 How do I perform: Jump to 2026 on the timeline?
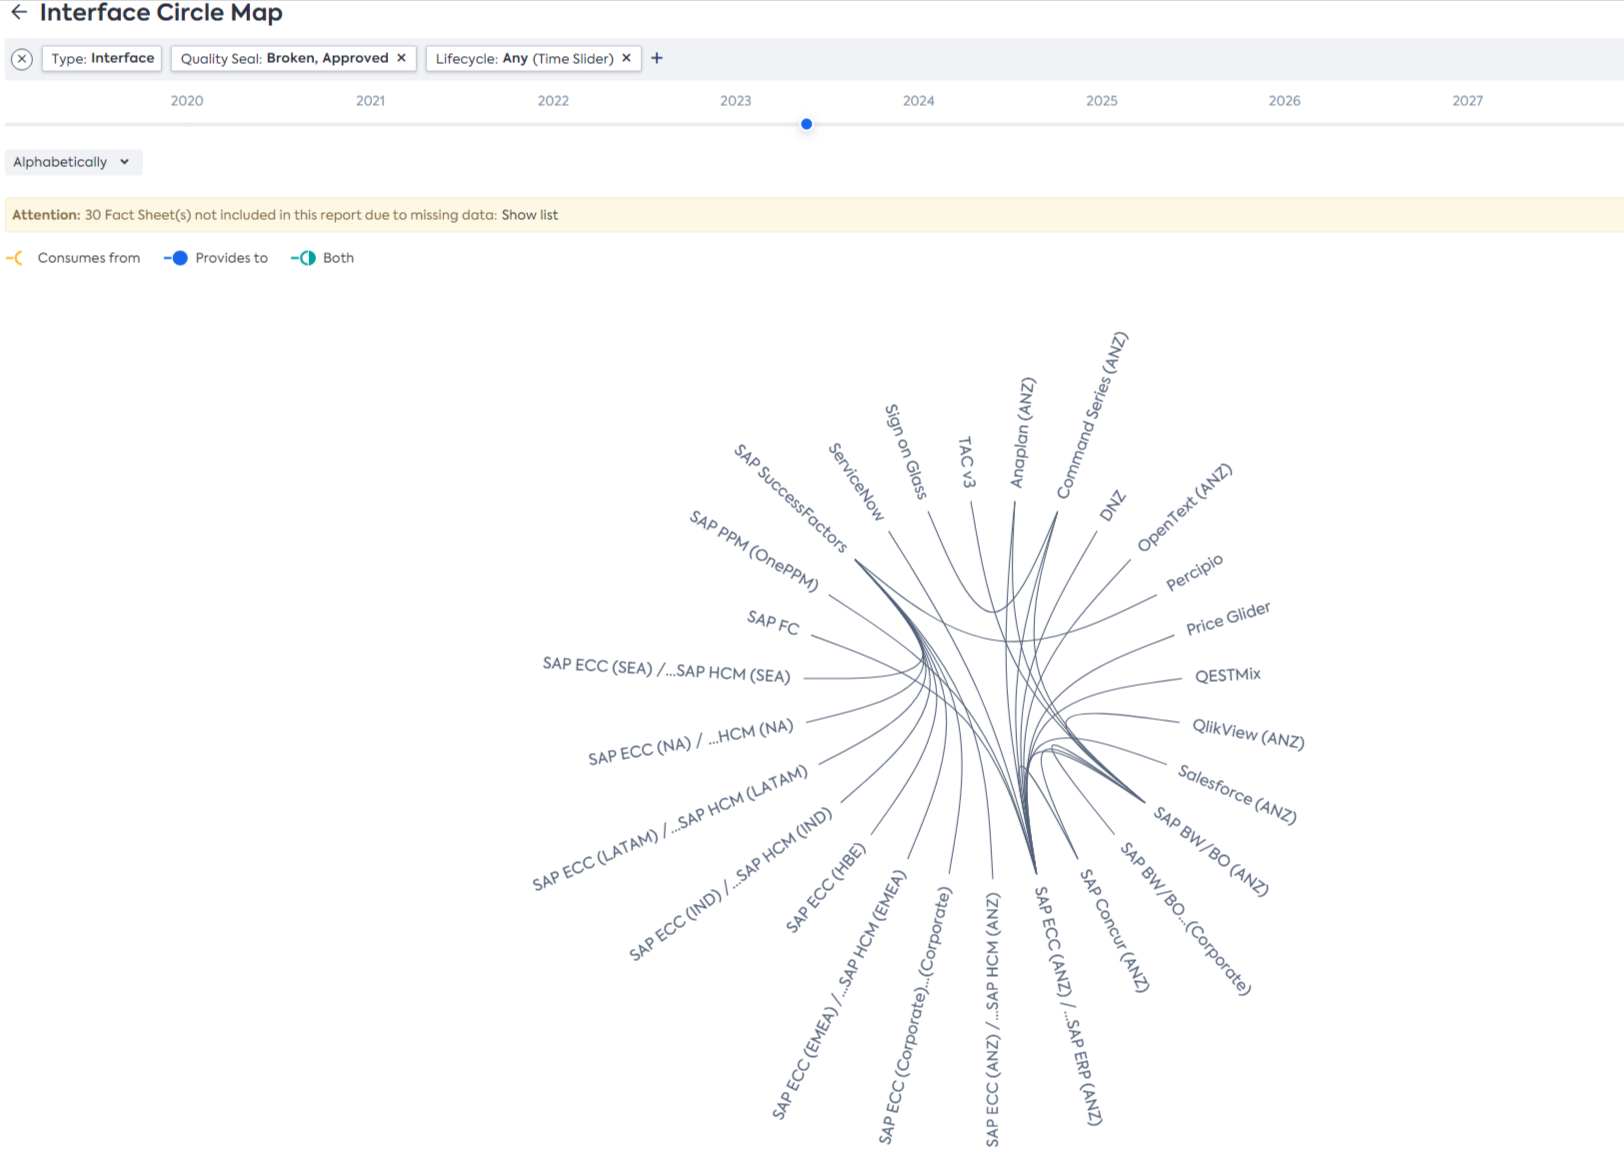[1285, 101]
